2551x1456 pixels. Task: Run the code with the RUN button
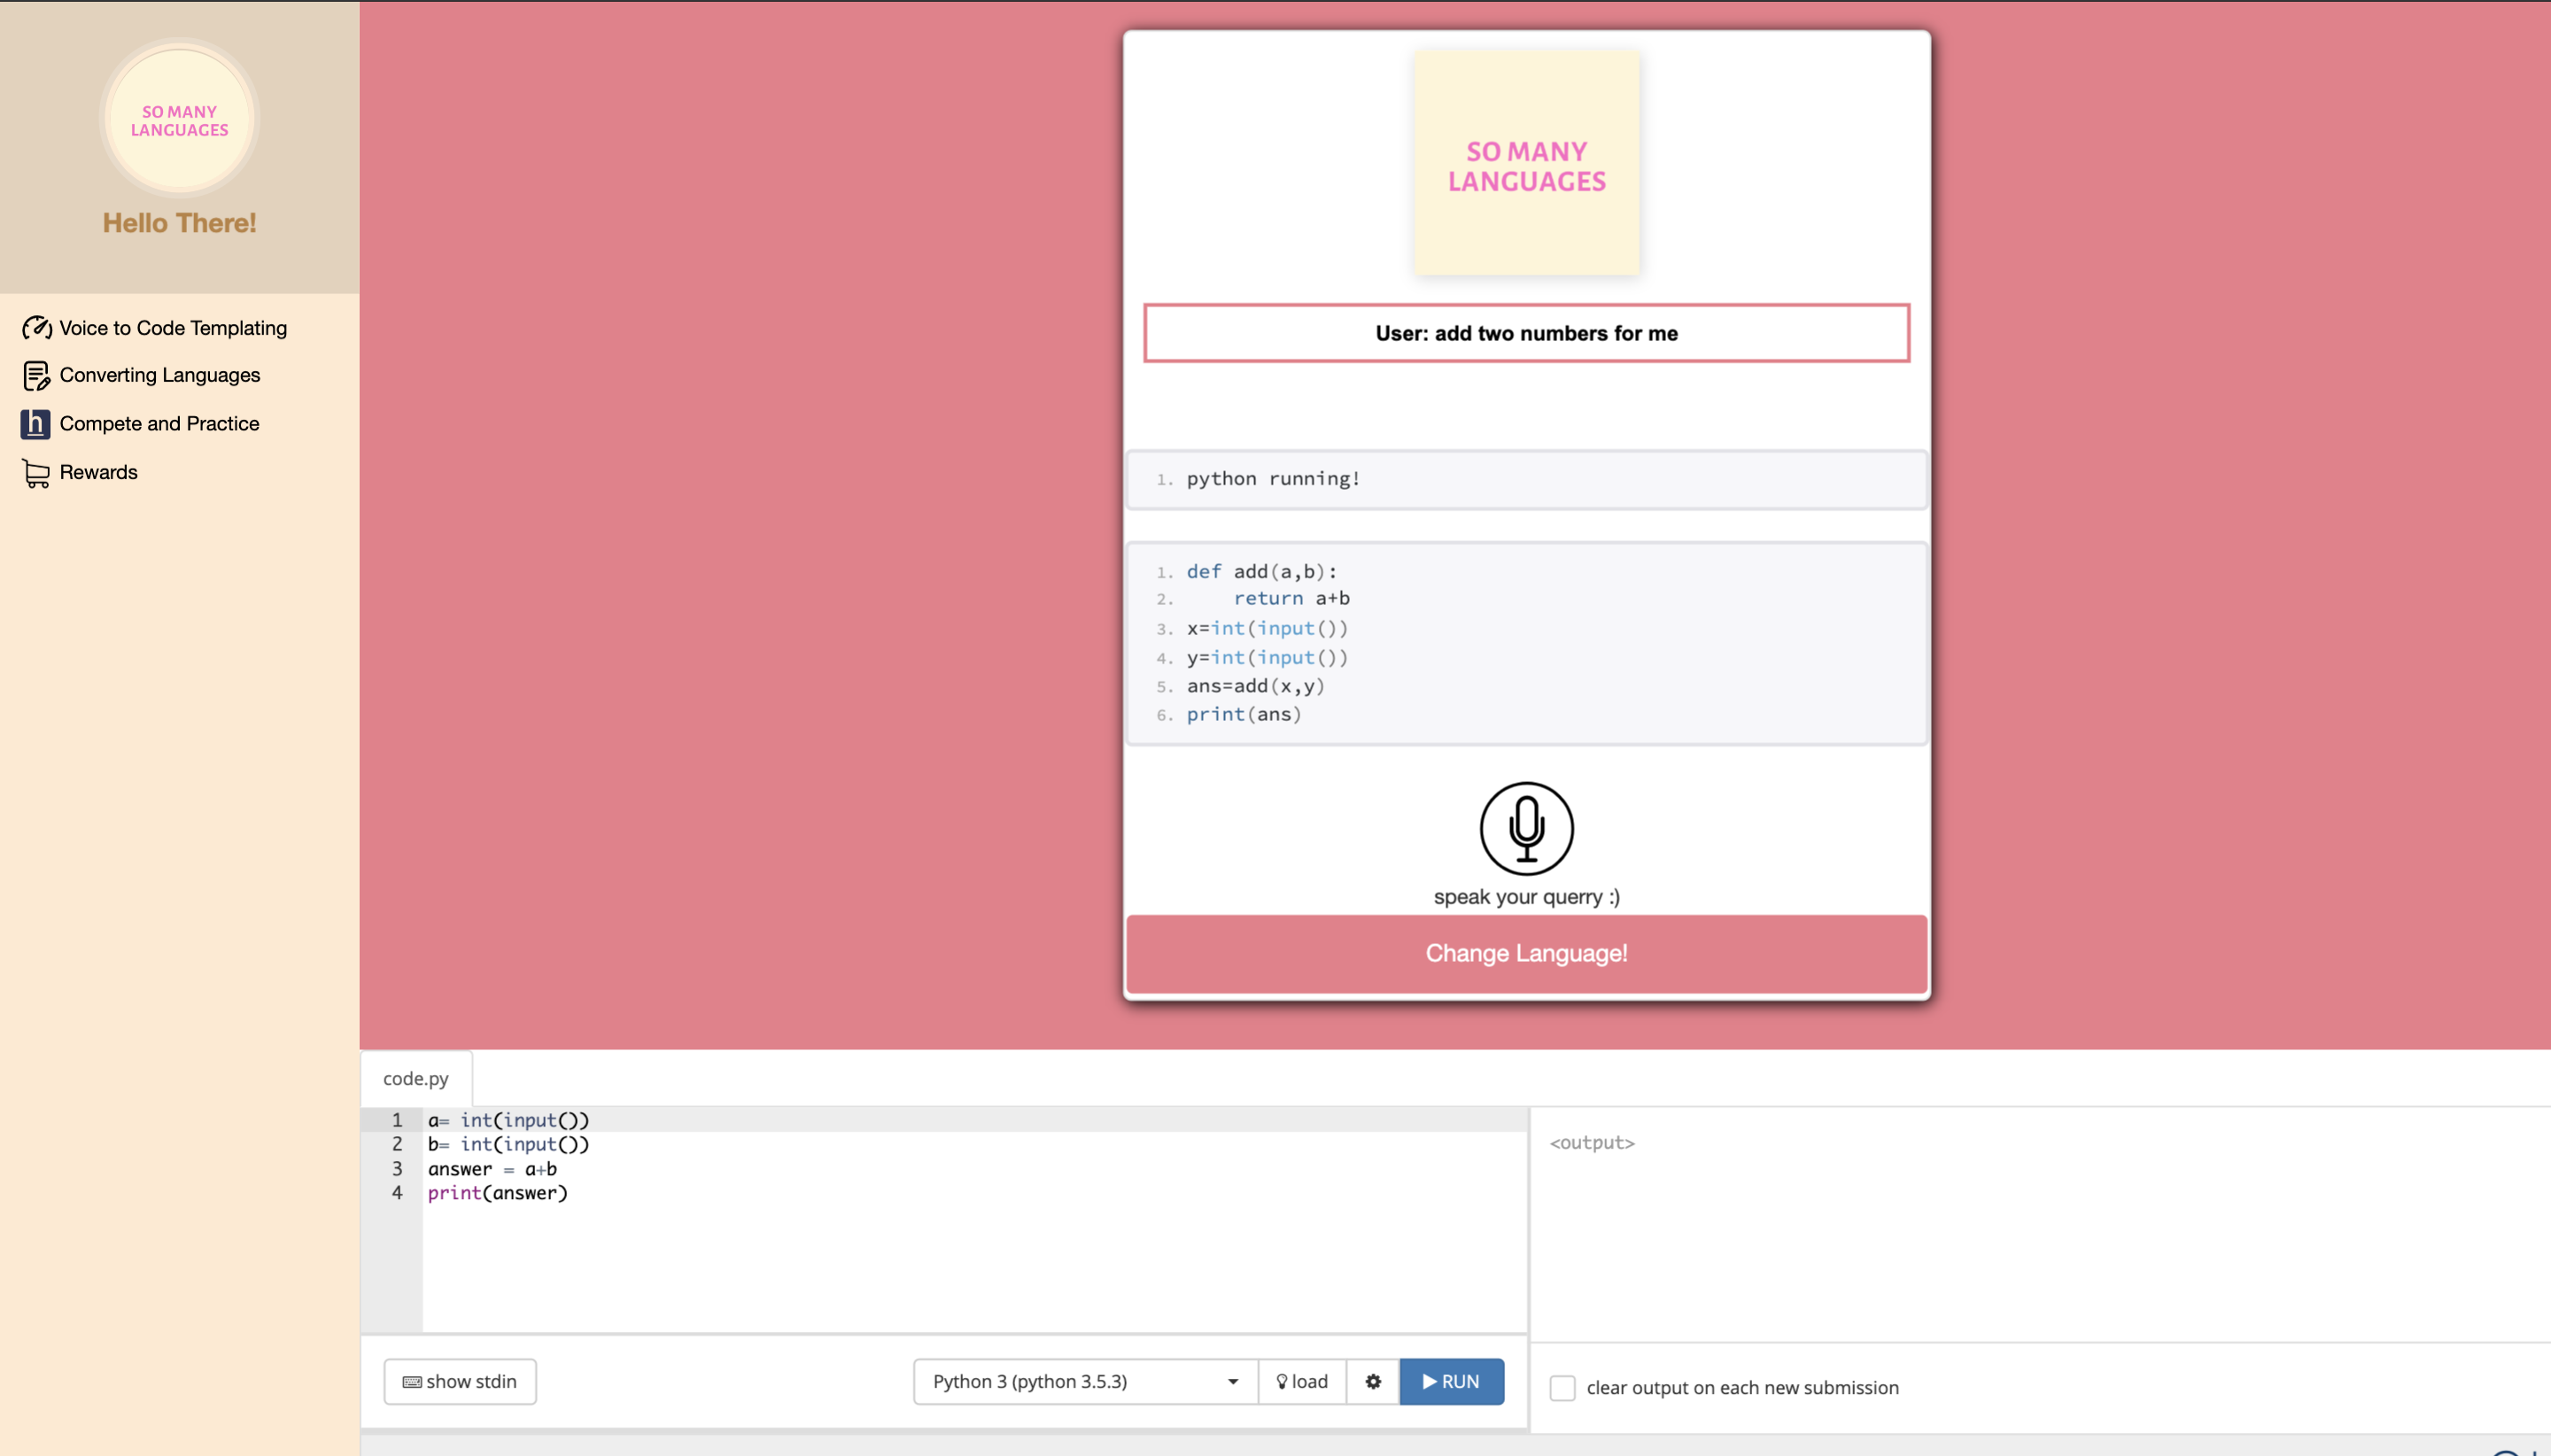pyautogui.click(x=1451, y=1381)
